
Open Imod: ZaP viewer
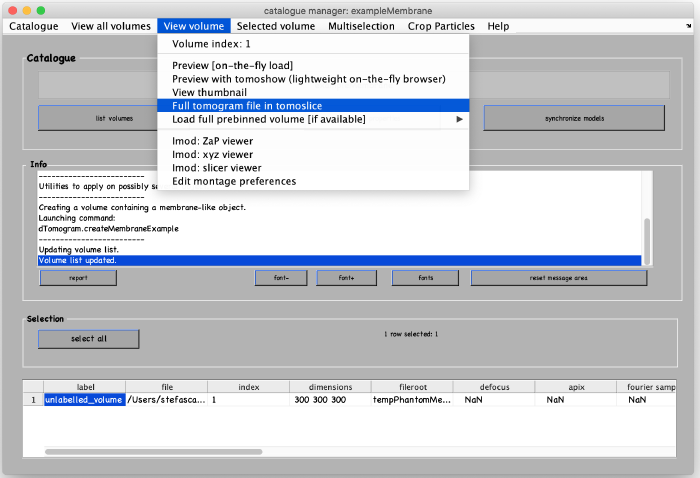pyautogui.click(x=313, y=141)
